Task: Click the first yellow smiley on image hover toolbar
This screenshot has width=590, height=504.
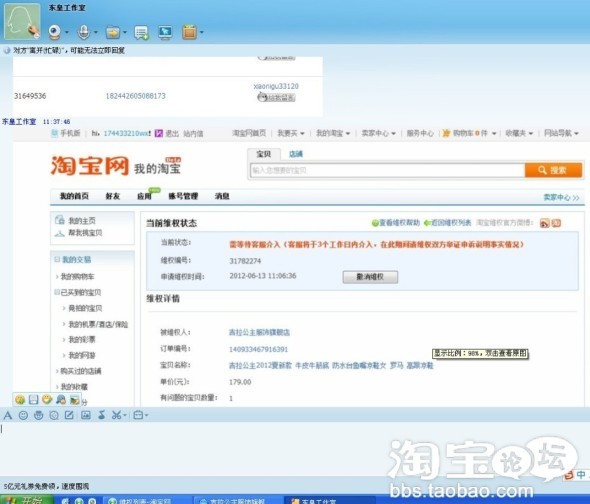Action: 20,400
